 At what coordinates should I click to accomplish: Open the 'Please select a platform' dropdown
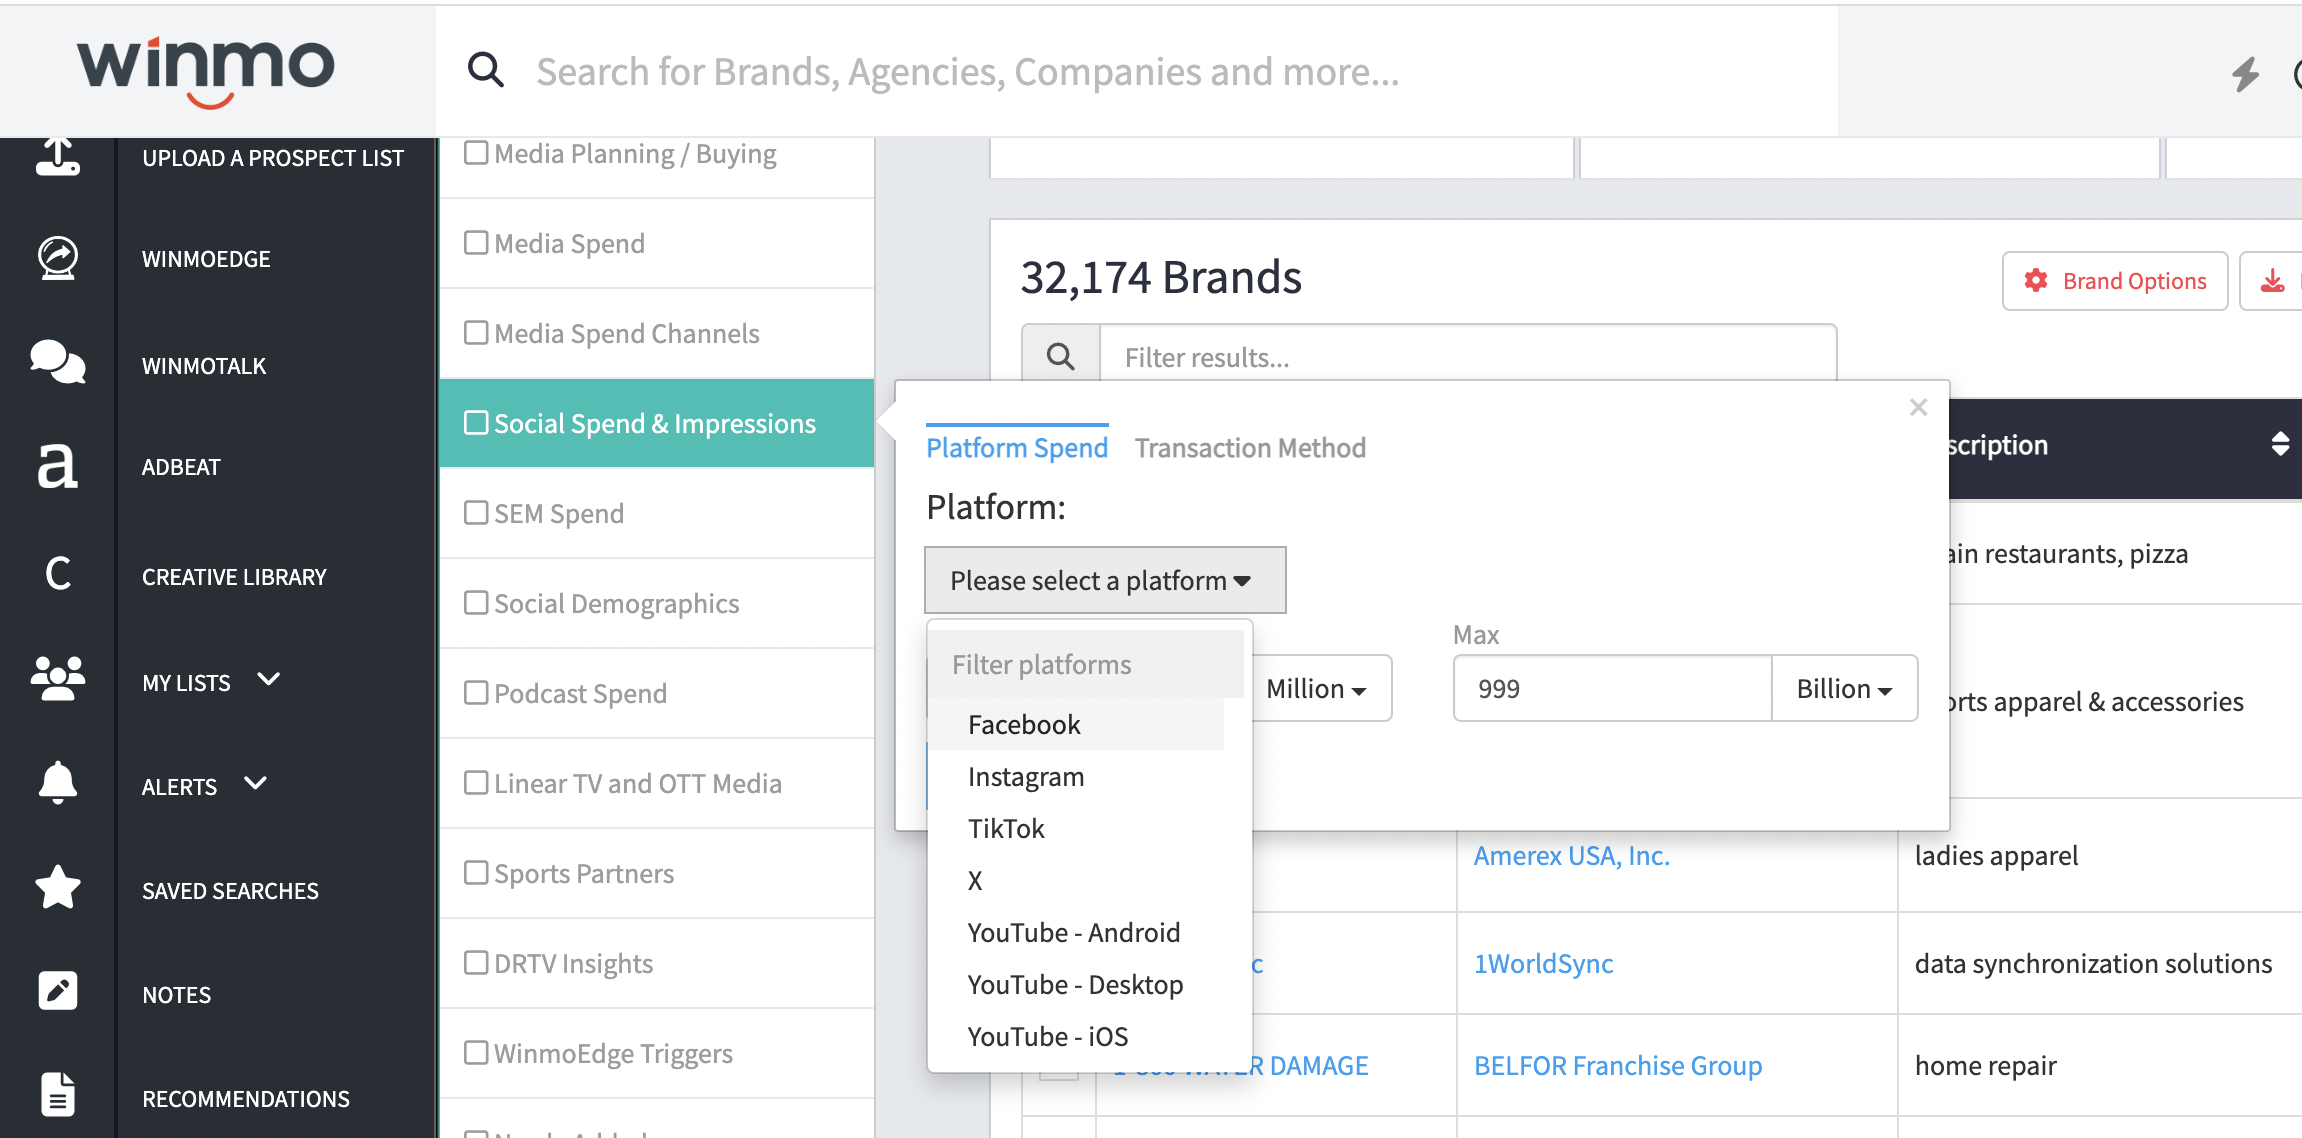click(1104, 580)
